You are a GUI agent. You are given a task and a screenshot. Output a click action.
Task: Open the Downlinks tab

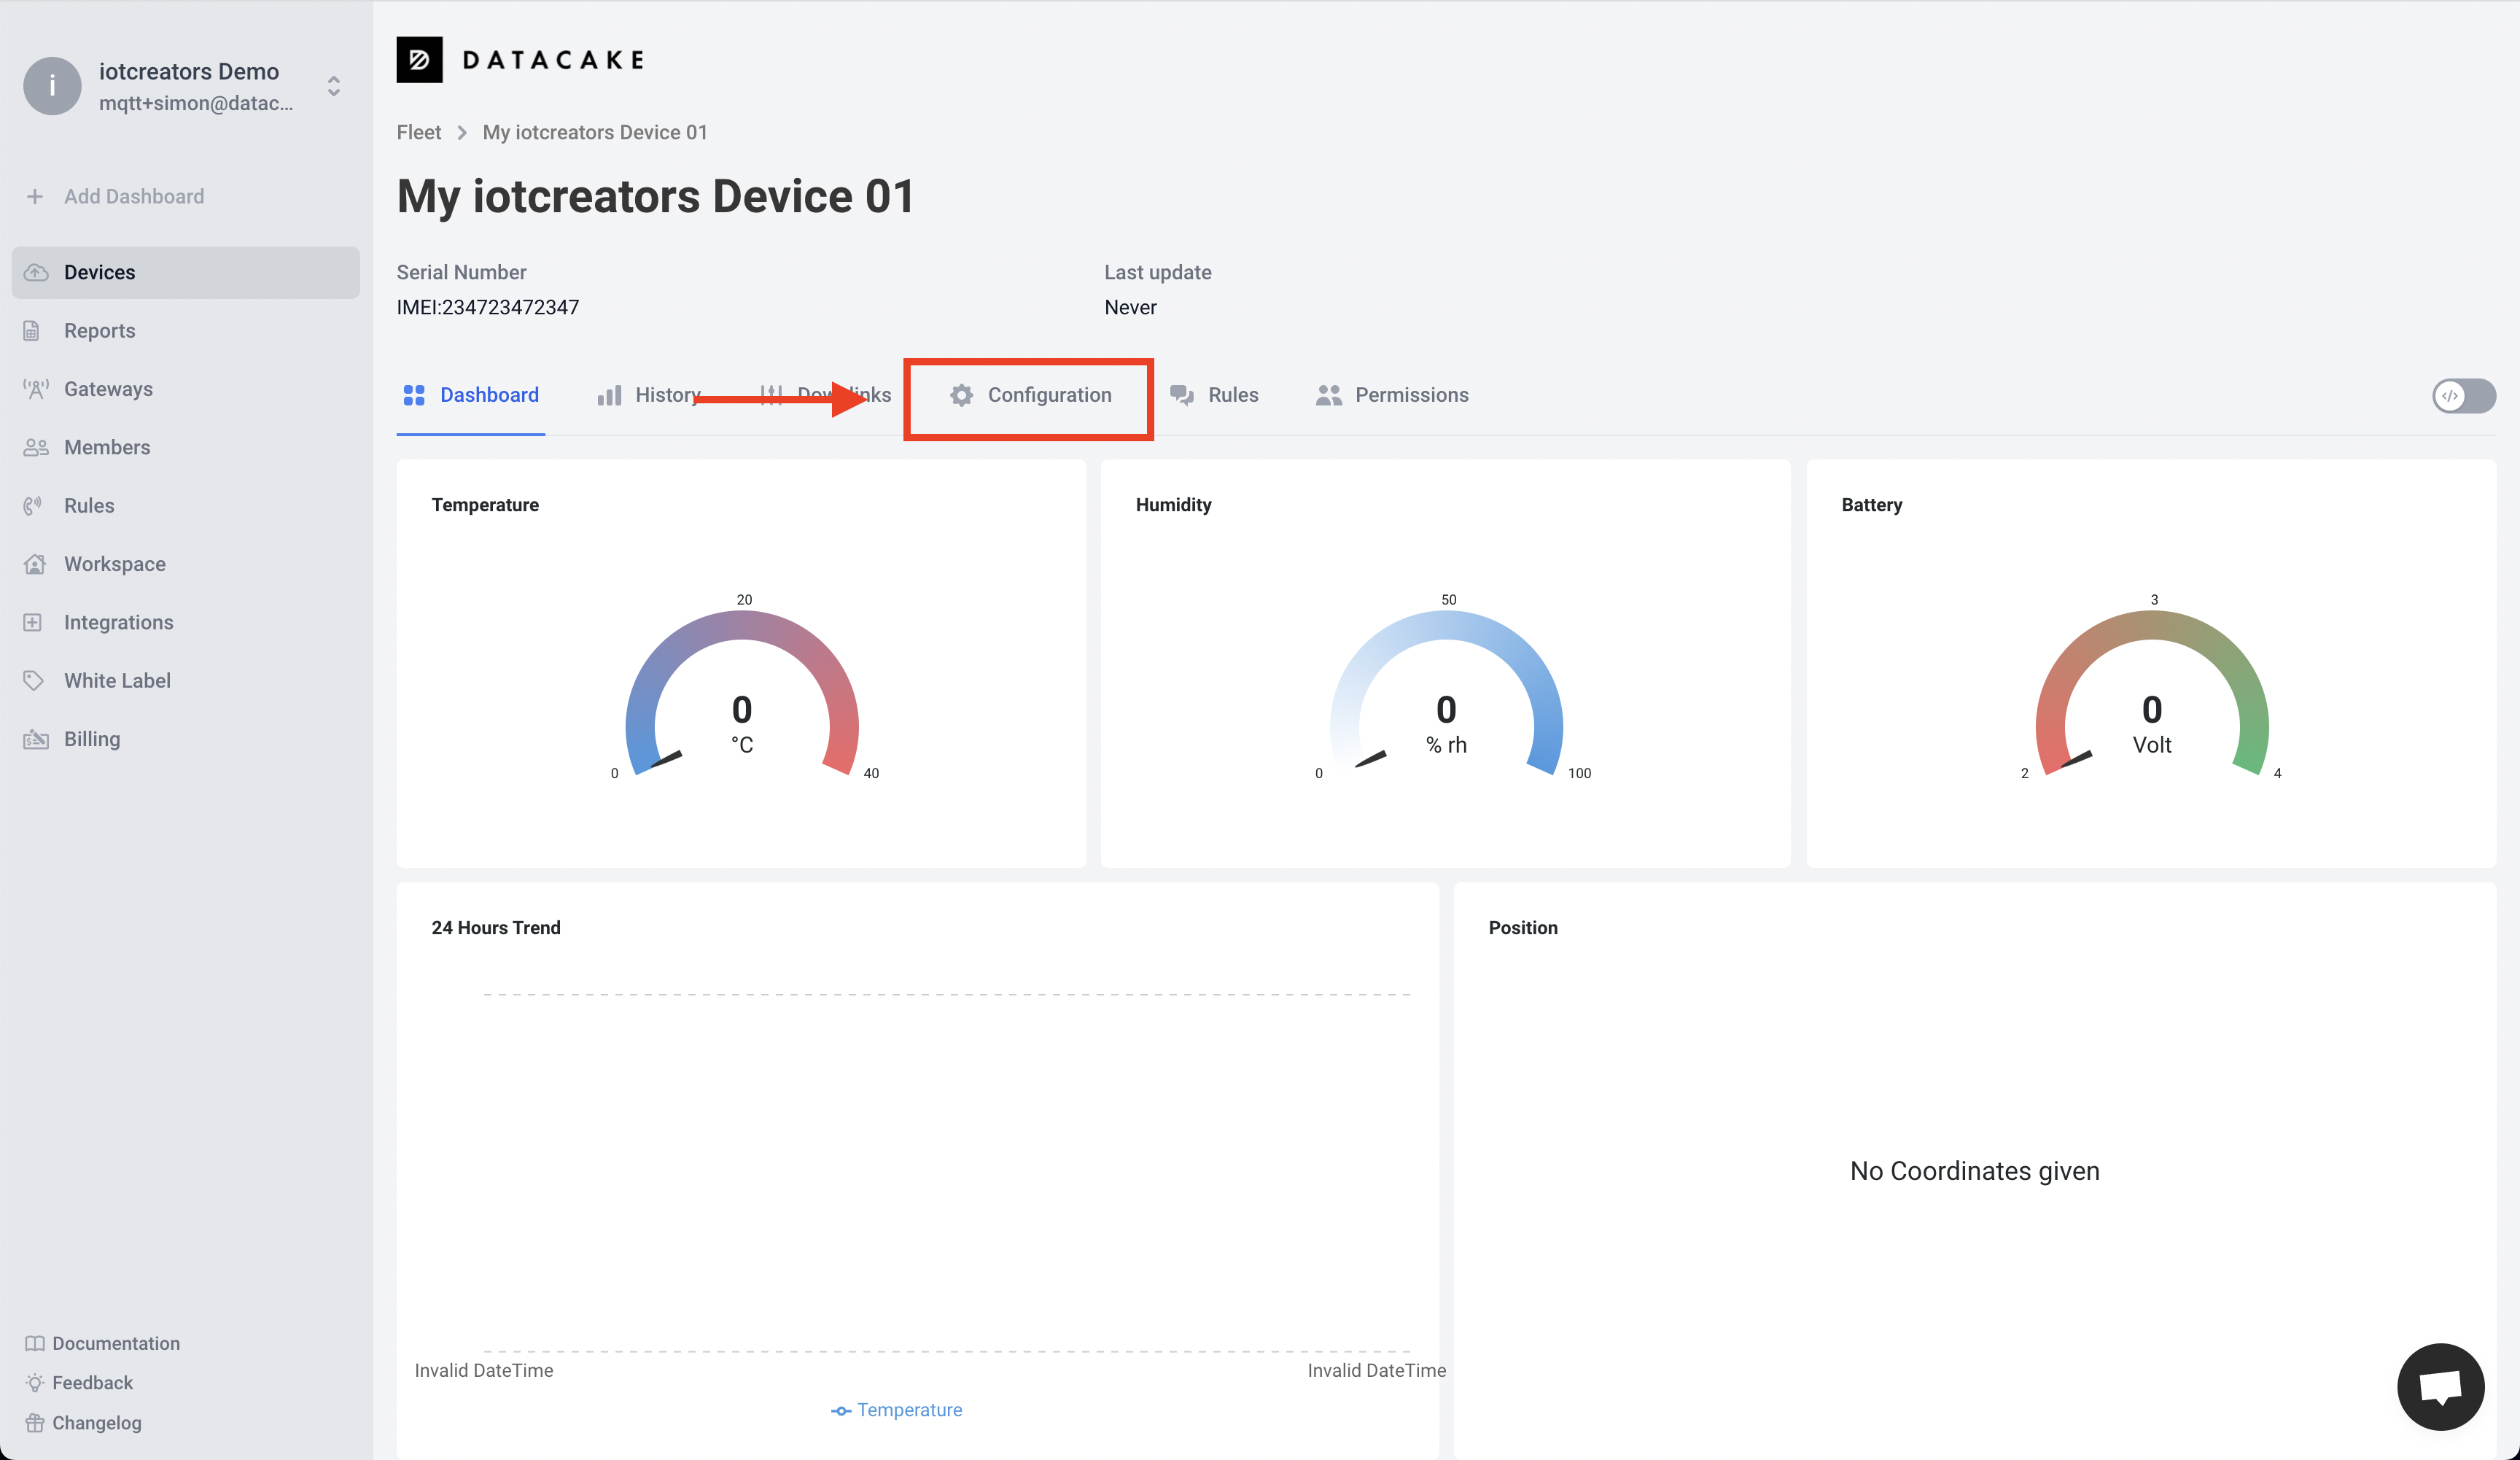pos(825,395)
